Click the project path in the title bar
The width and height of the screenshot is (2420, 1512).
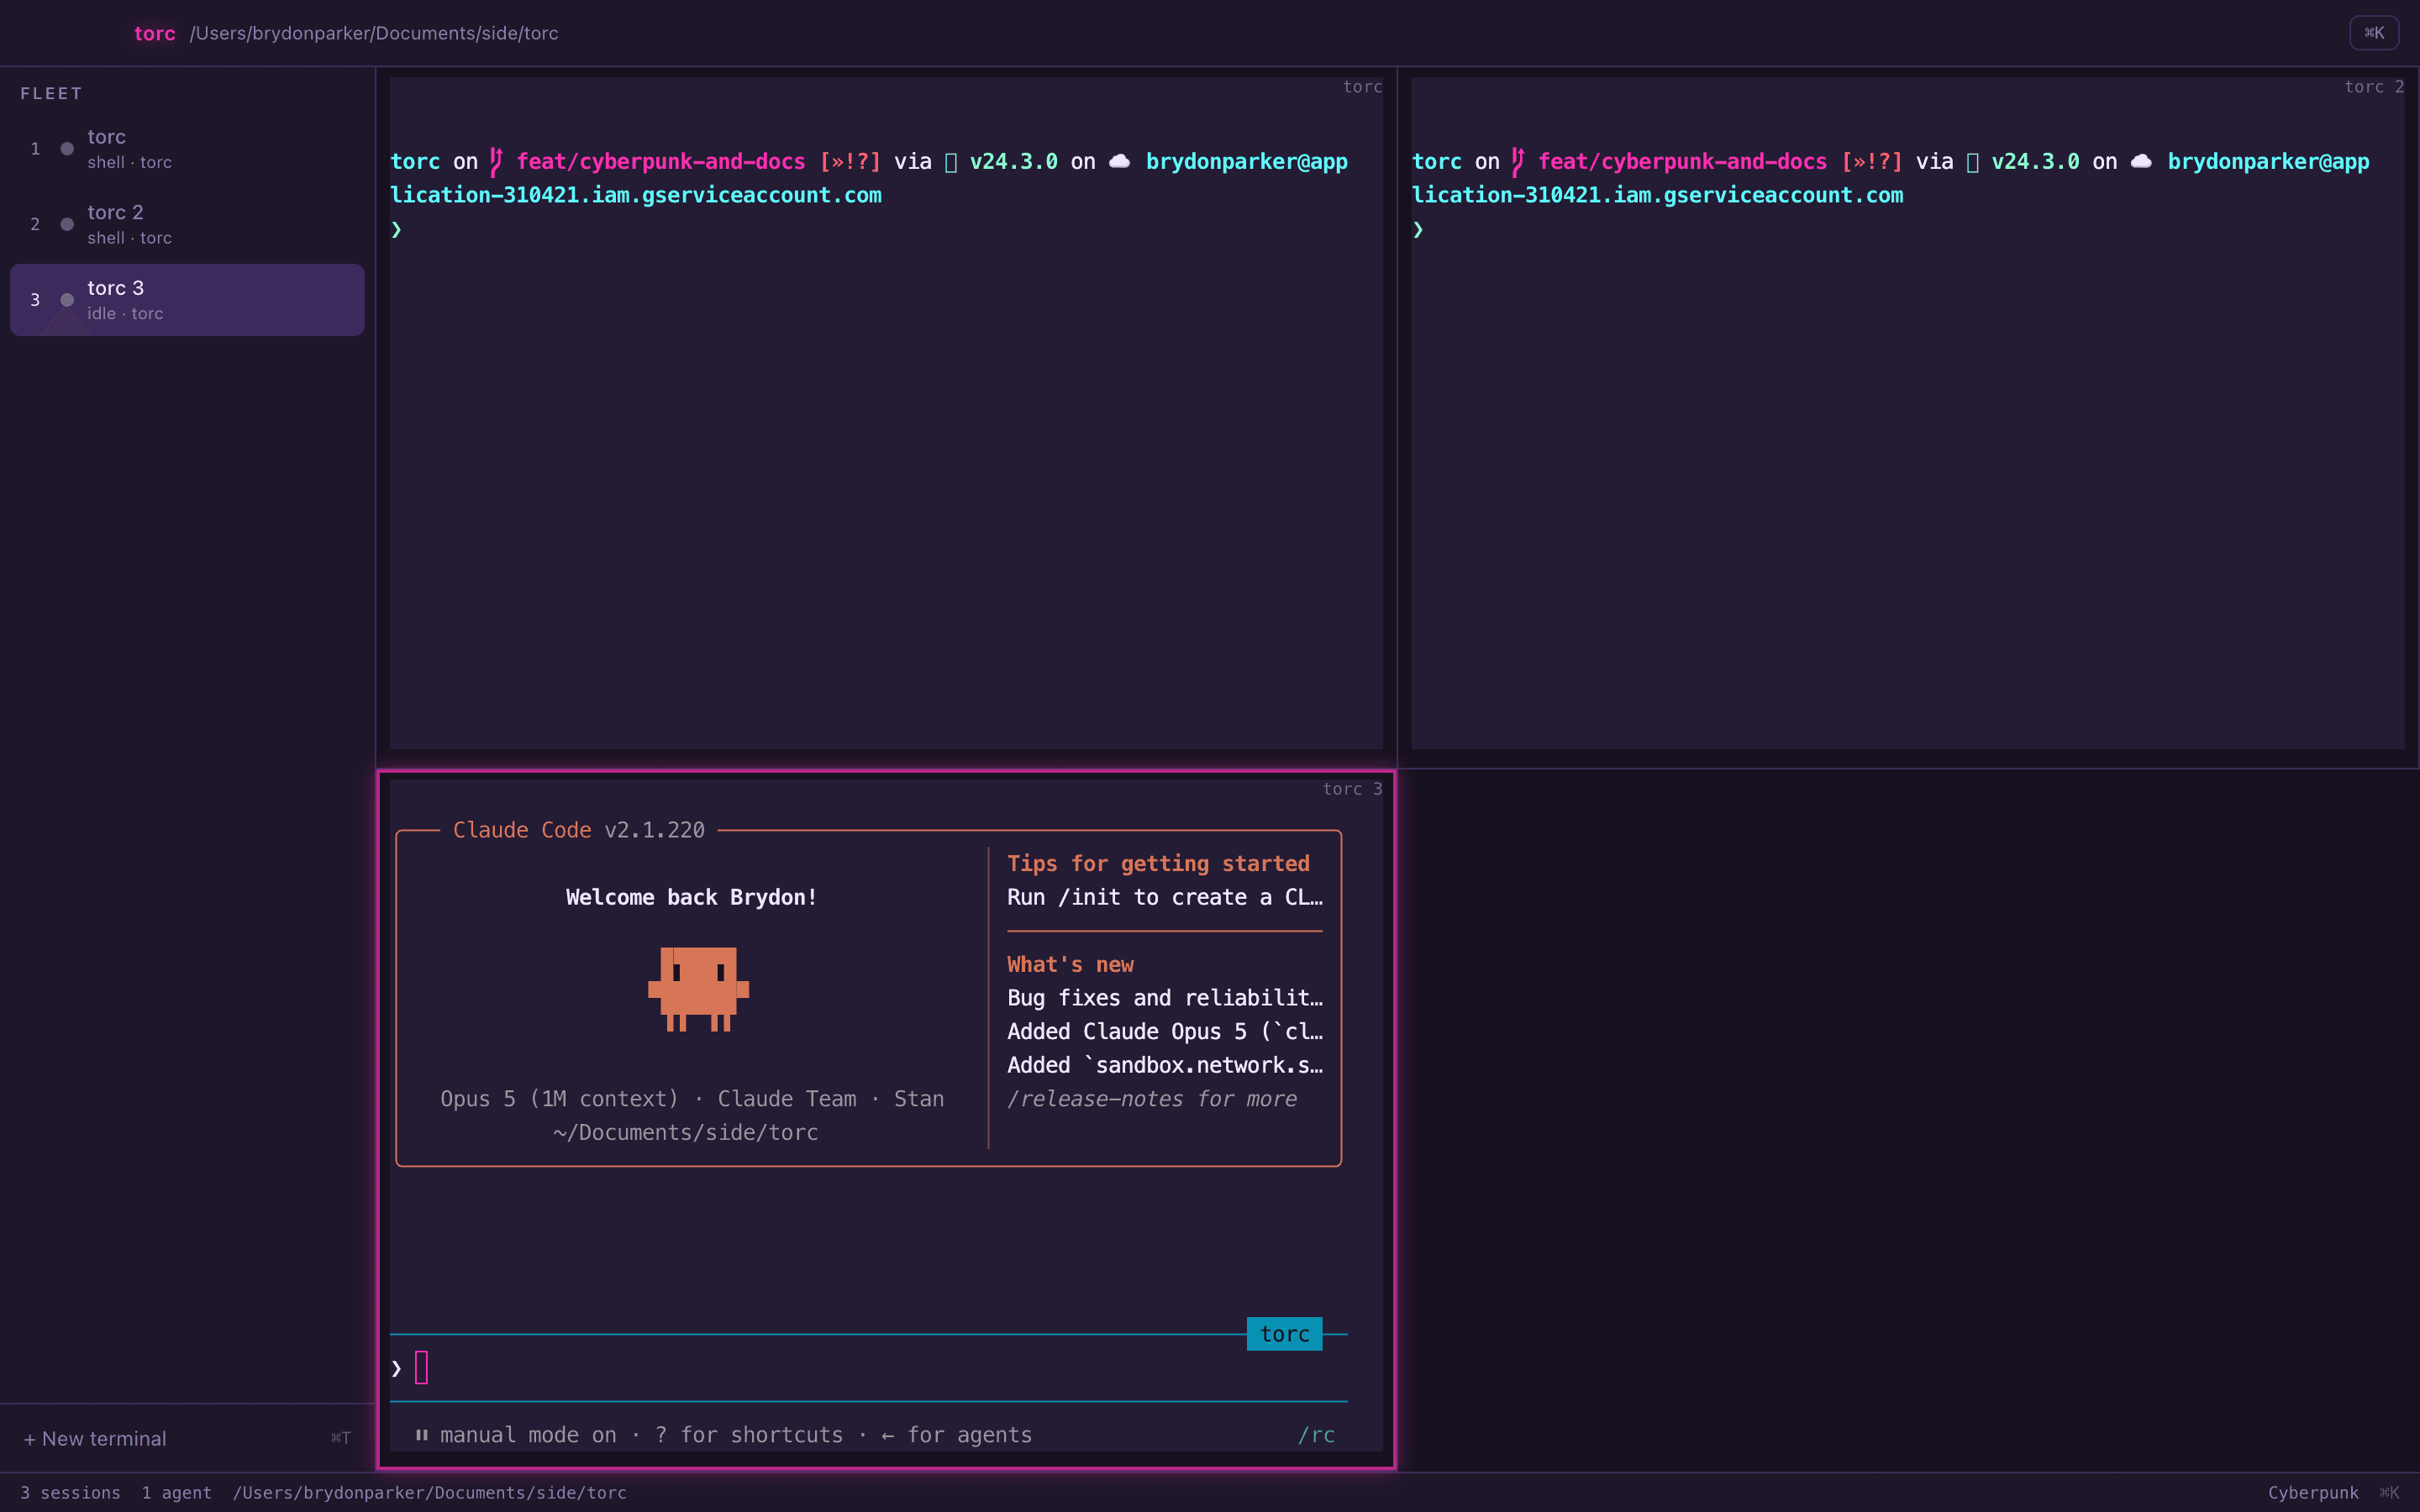pos(374,33)
